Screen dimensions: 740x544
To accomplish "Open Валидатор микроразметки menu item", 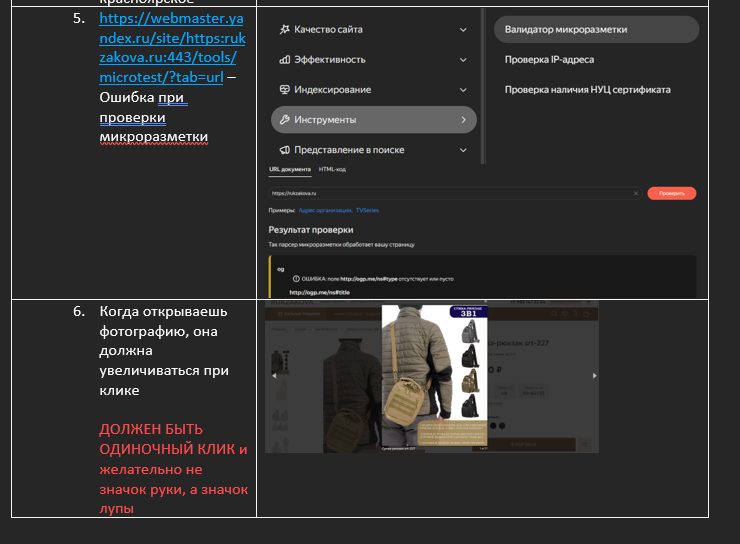I will [596, 29].
